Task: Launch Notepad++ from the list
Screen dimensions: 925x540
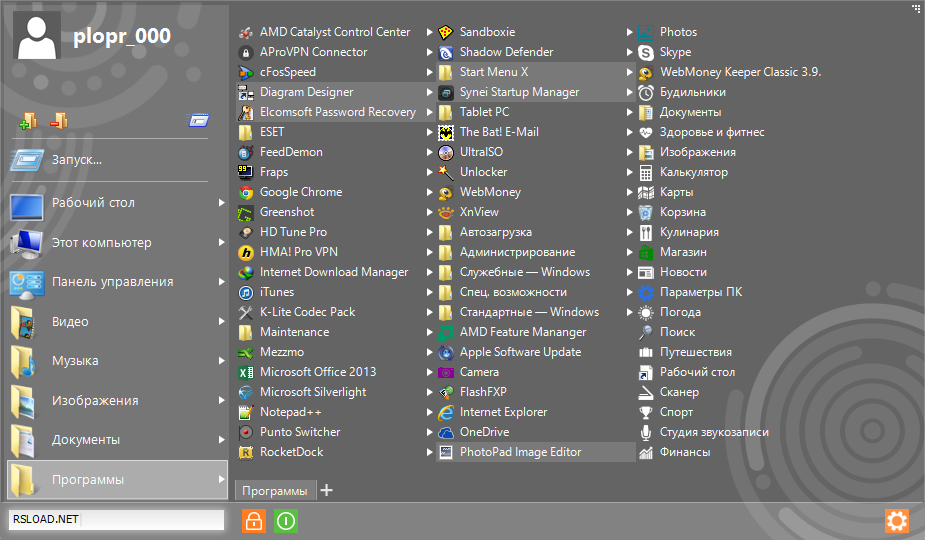Action: tap(290, 412)
